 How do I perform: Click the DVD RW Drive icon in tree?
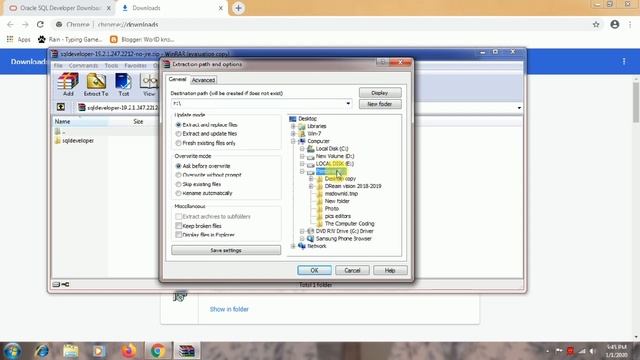tap(311, 231)
